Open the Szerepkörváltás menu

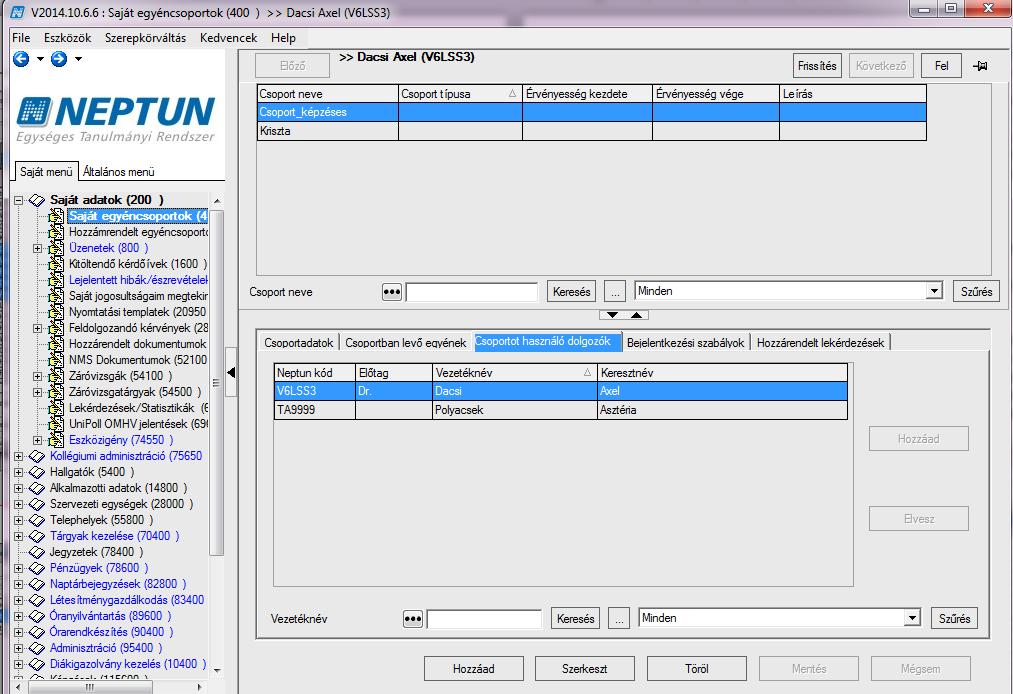coord(145,38)
